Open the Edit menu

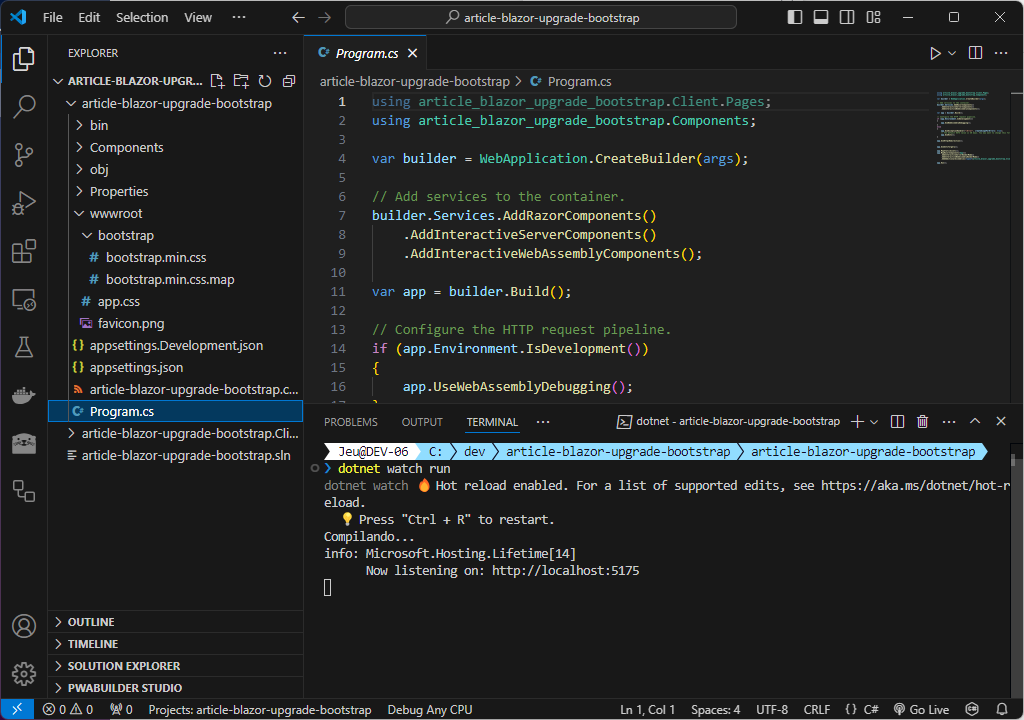point(89,18)
